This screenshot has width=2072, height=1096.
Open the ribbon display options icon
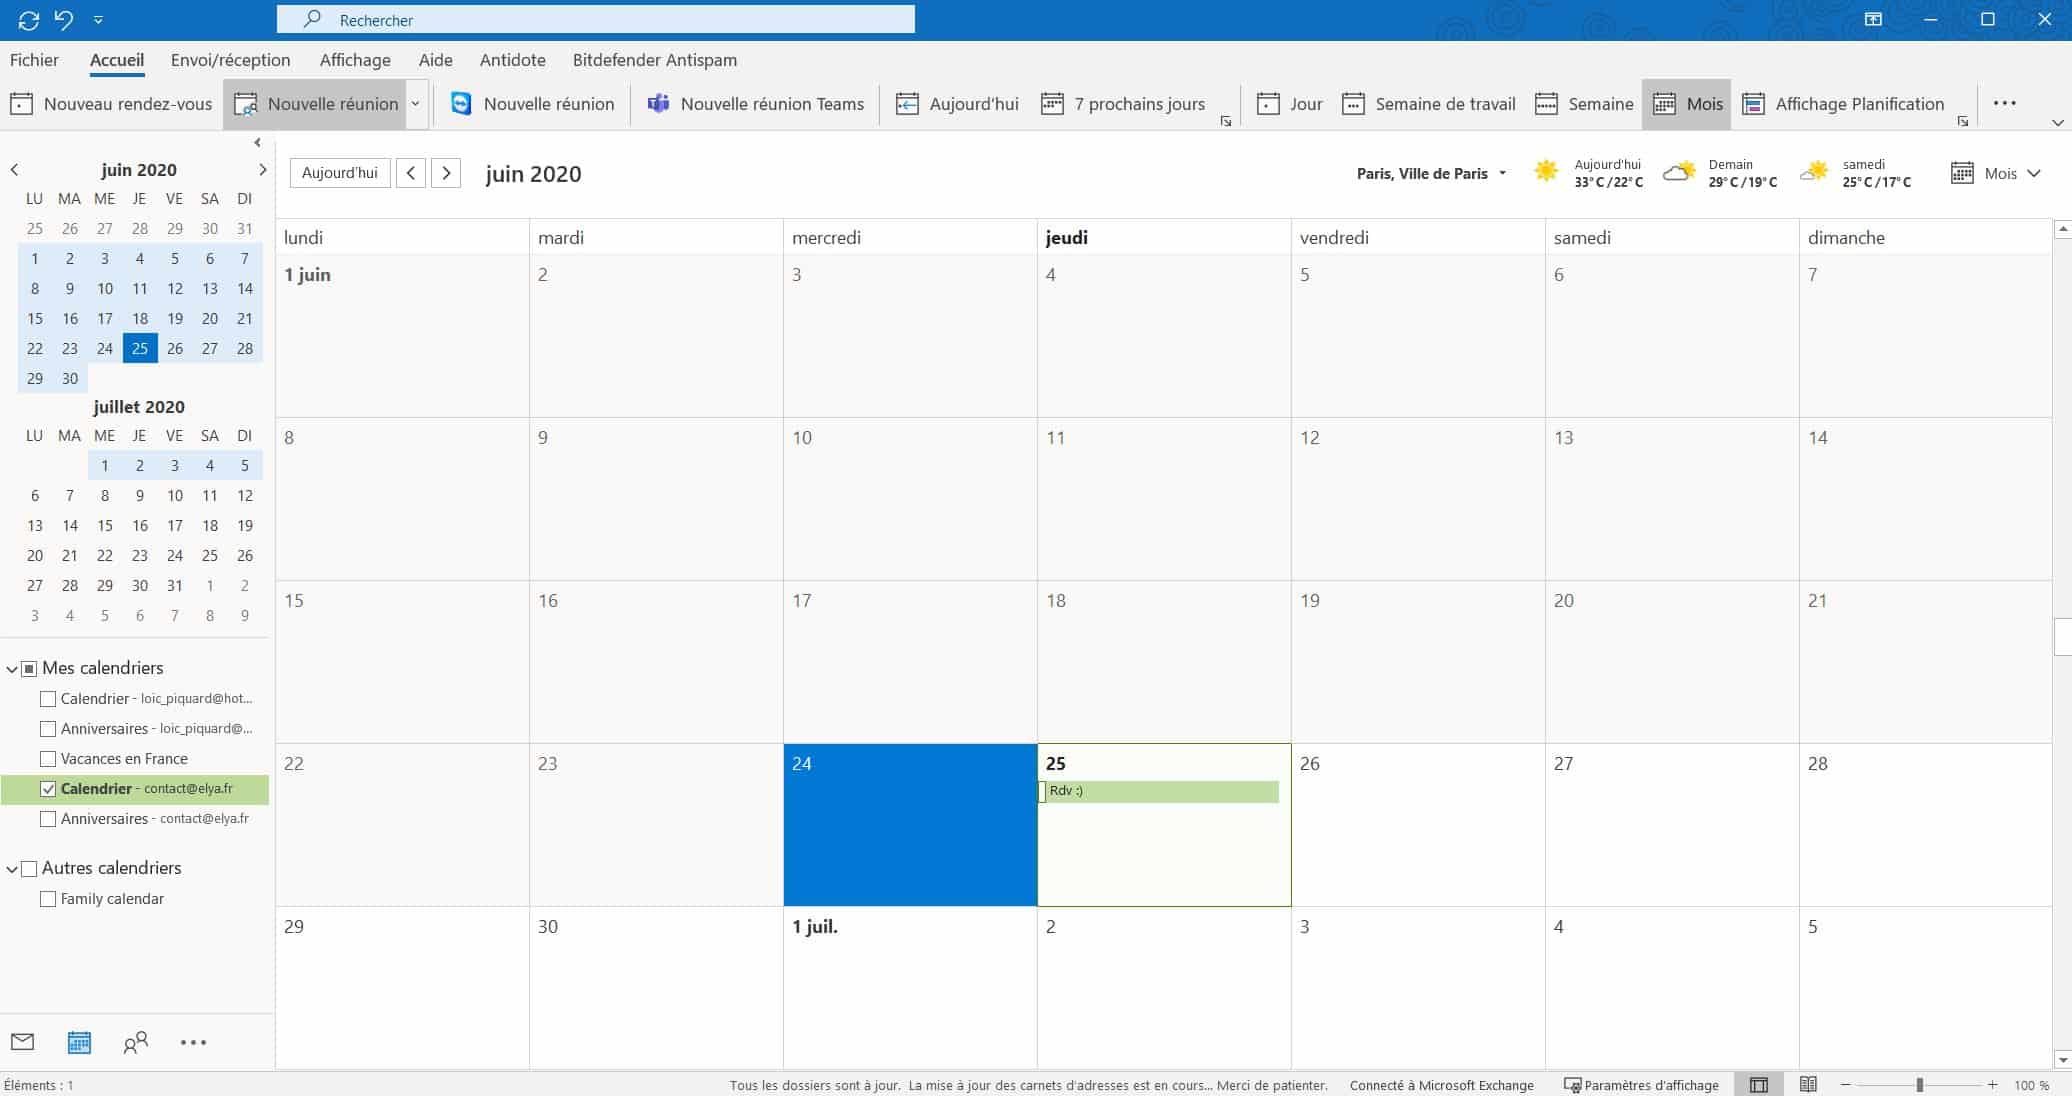[x=1873, y=19]
